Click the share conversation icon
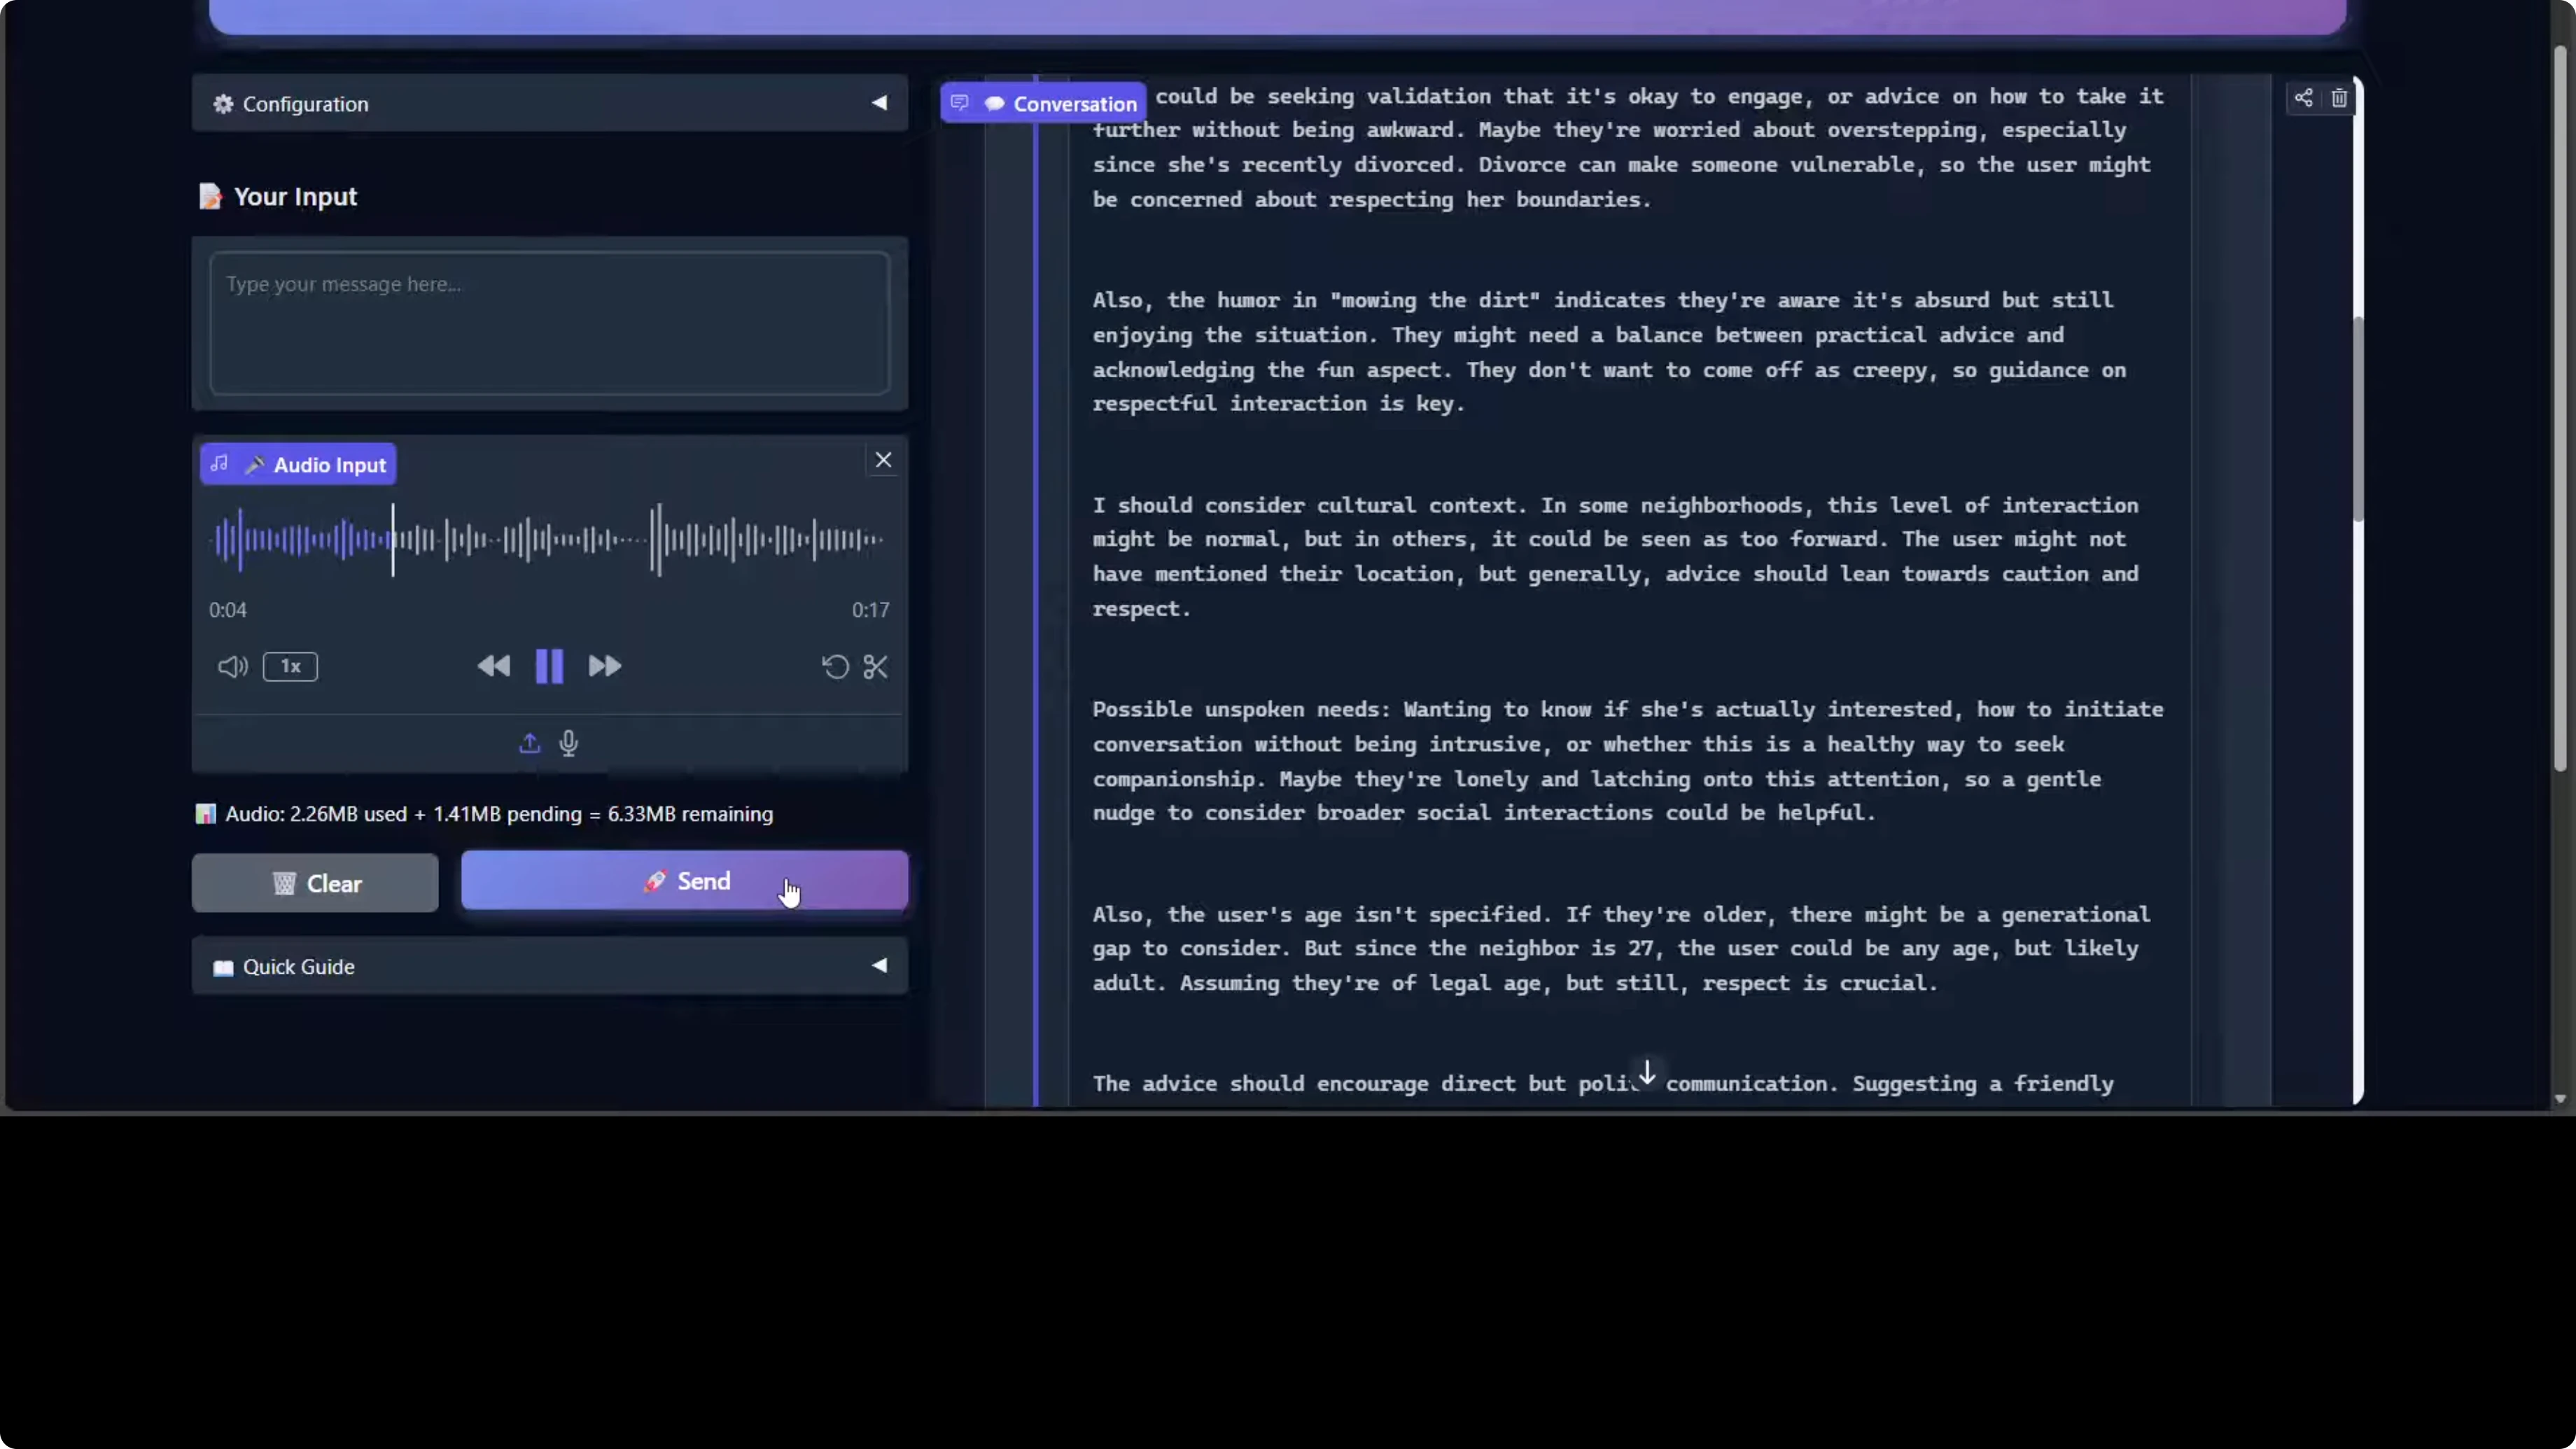Viewport: 2576px width, 1449px height. (x=2303, y=97)
